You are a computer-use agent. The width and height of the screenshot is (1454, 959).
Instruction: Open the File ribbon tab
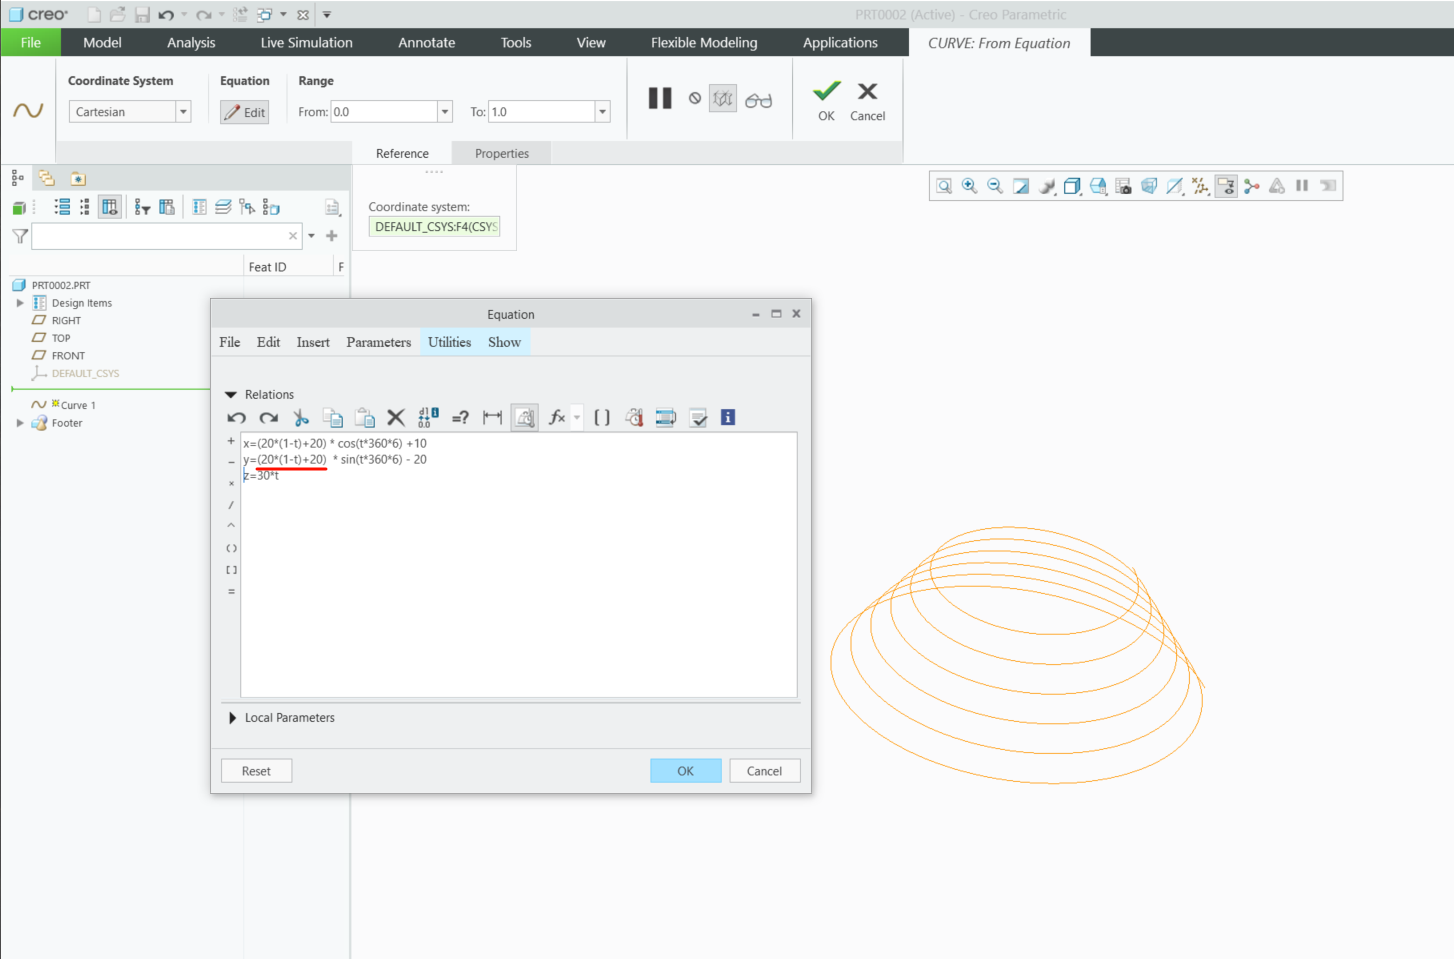[x=31, y=42]
